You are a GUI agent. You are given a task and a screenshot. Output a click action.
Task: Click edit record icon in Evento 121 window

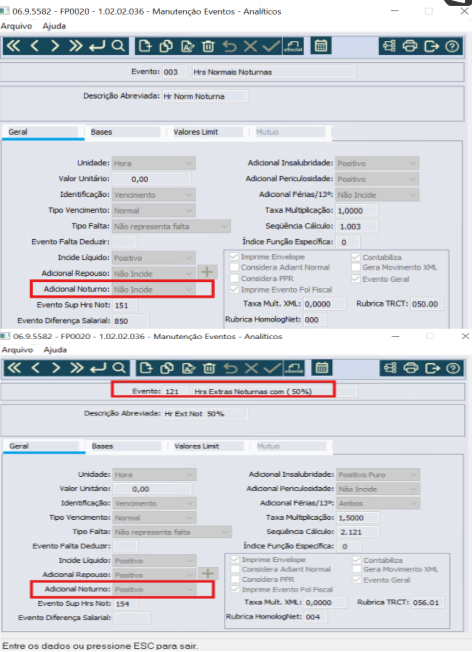[188, 368]
